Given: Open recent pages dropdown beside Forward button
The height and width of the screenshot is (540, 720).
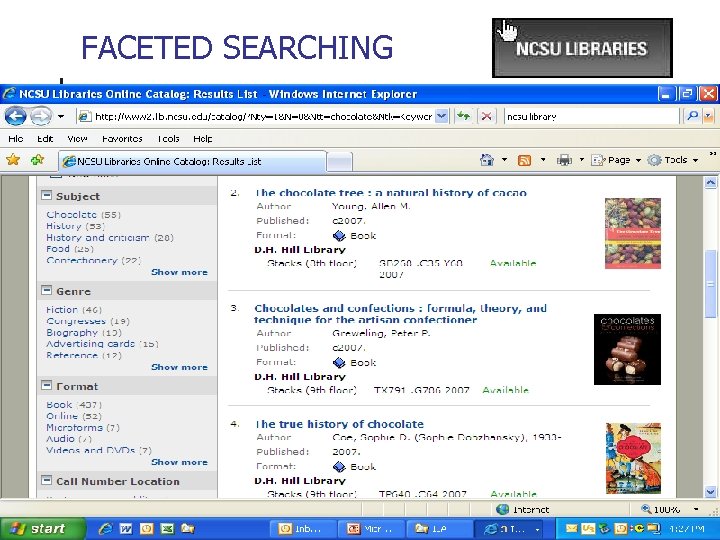Looking at the screenshot, I should (x=61, y=117).
